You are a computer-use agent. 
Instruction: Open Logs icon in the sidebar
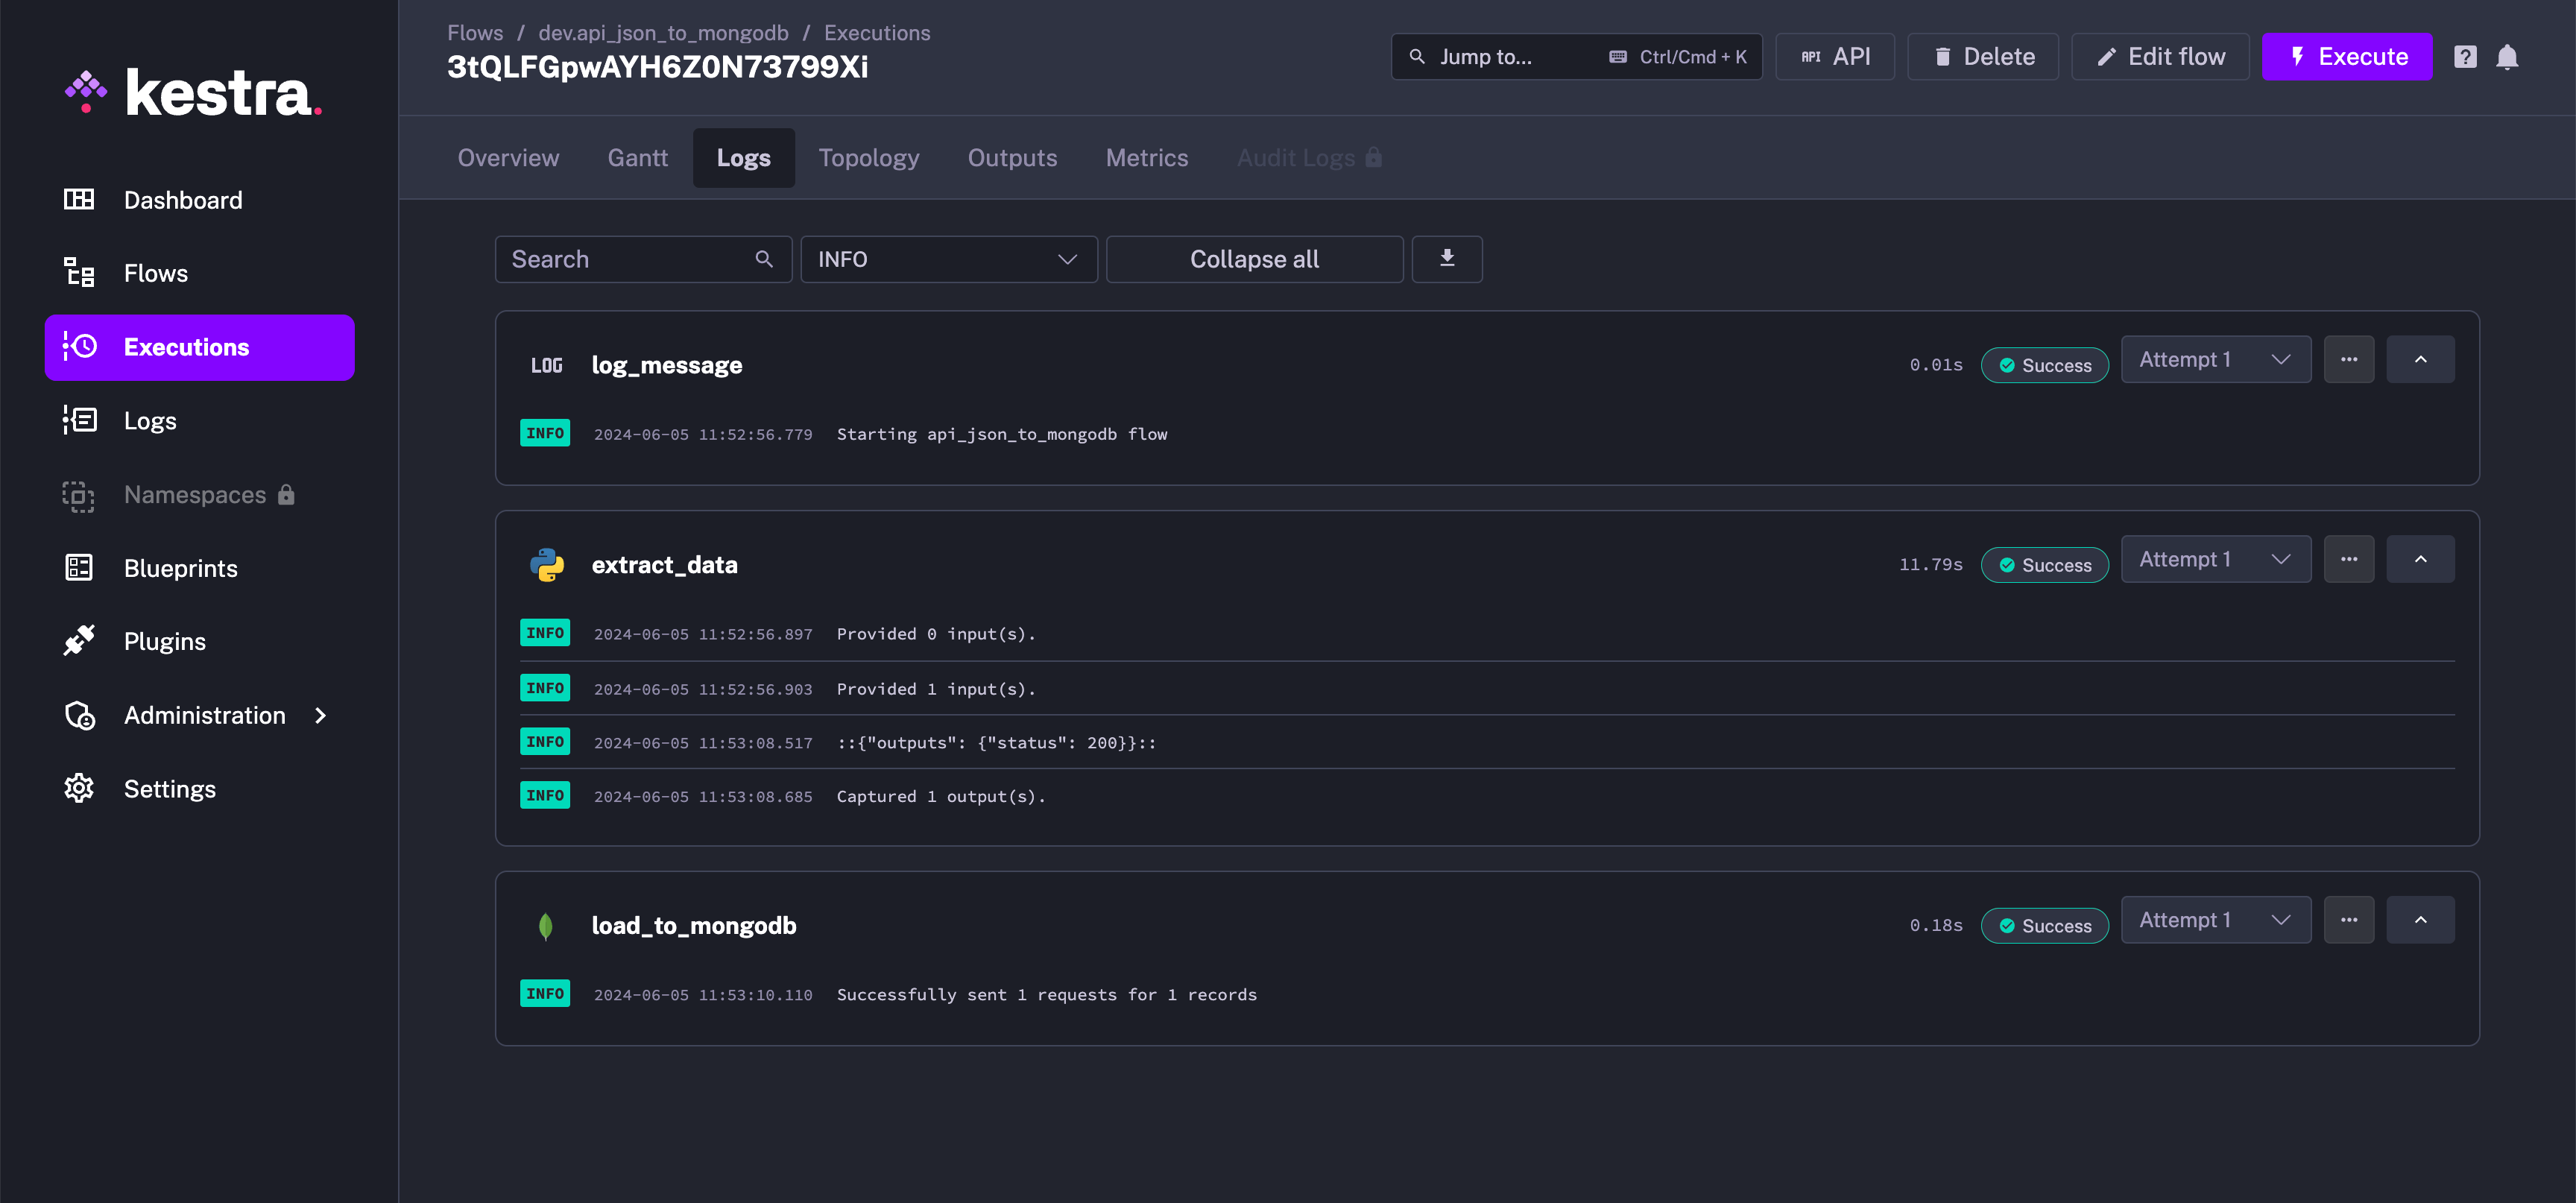coord(79,420)
